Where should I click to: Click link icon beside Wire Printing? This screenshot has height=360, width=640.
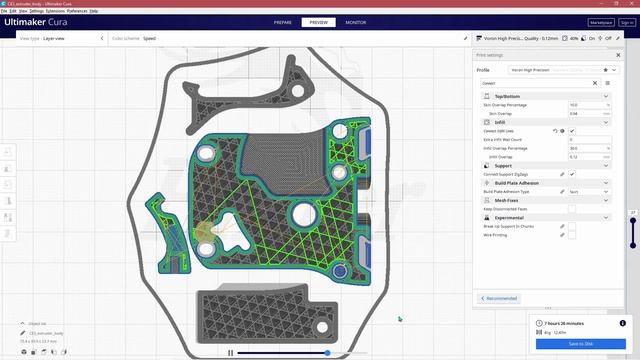pos(562,235)
